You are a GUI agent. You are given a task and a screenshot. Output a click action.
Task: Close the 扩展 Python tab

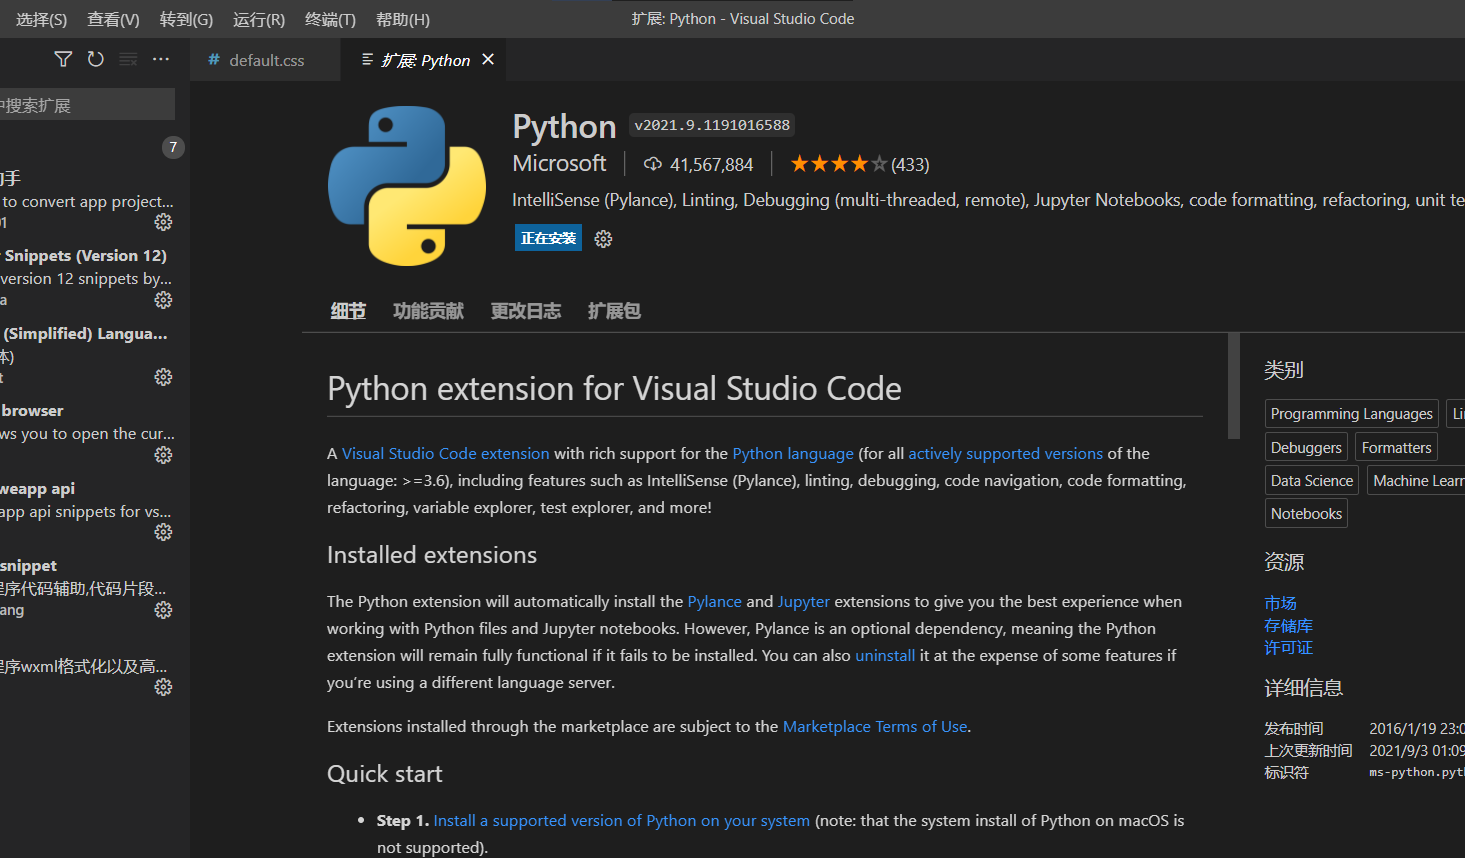(488, 60)
